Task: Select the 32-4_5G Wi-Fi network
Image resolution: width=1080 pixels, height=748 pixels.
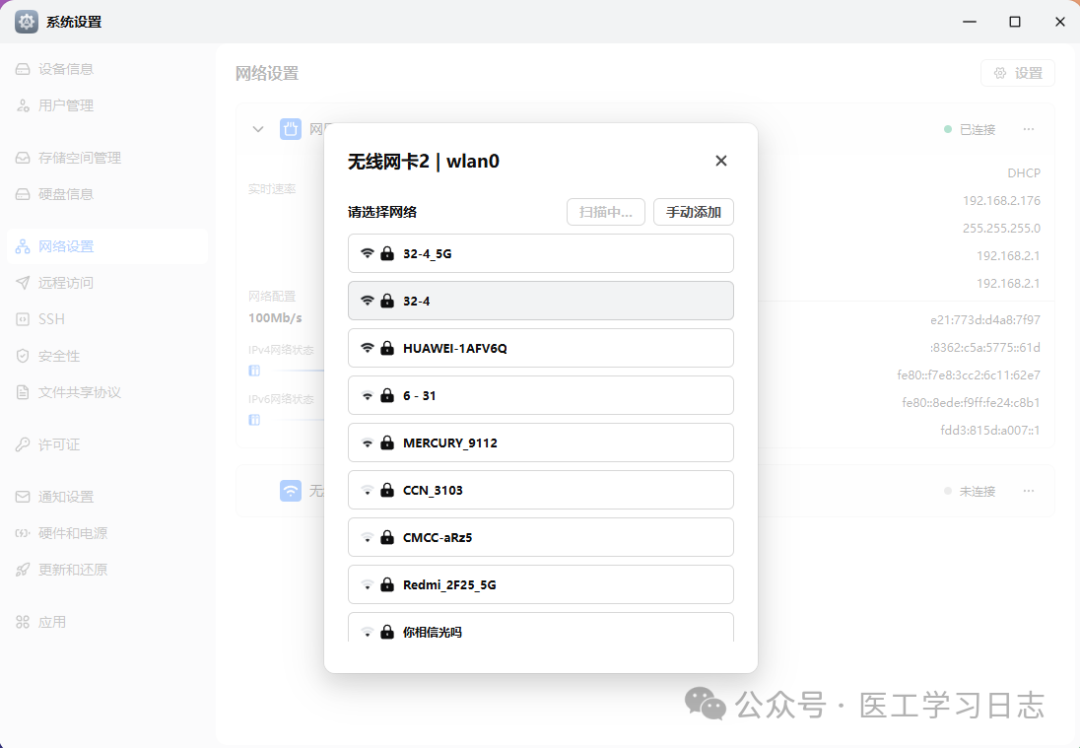Action: click(540, 254)
